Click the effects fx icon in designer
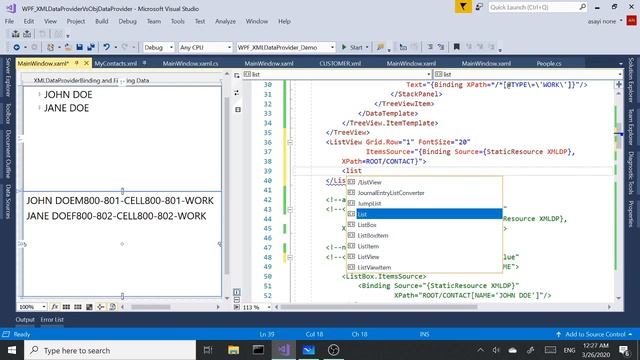Screen dimensions: 640x360 (x=55, y=307)
